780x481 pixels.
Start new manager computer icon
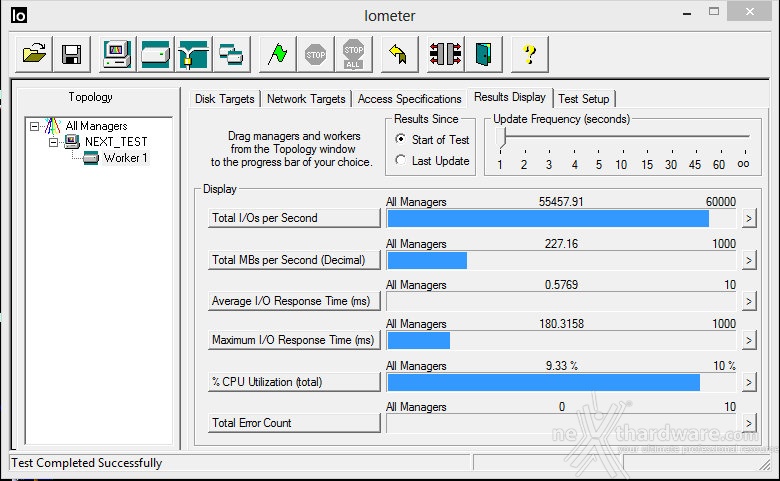[117, 54]
